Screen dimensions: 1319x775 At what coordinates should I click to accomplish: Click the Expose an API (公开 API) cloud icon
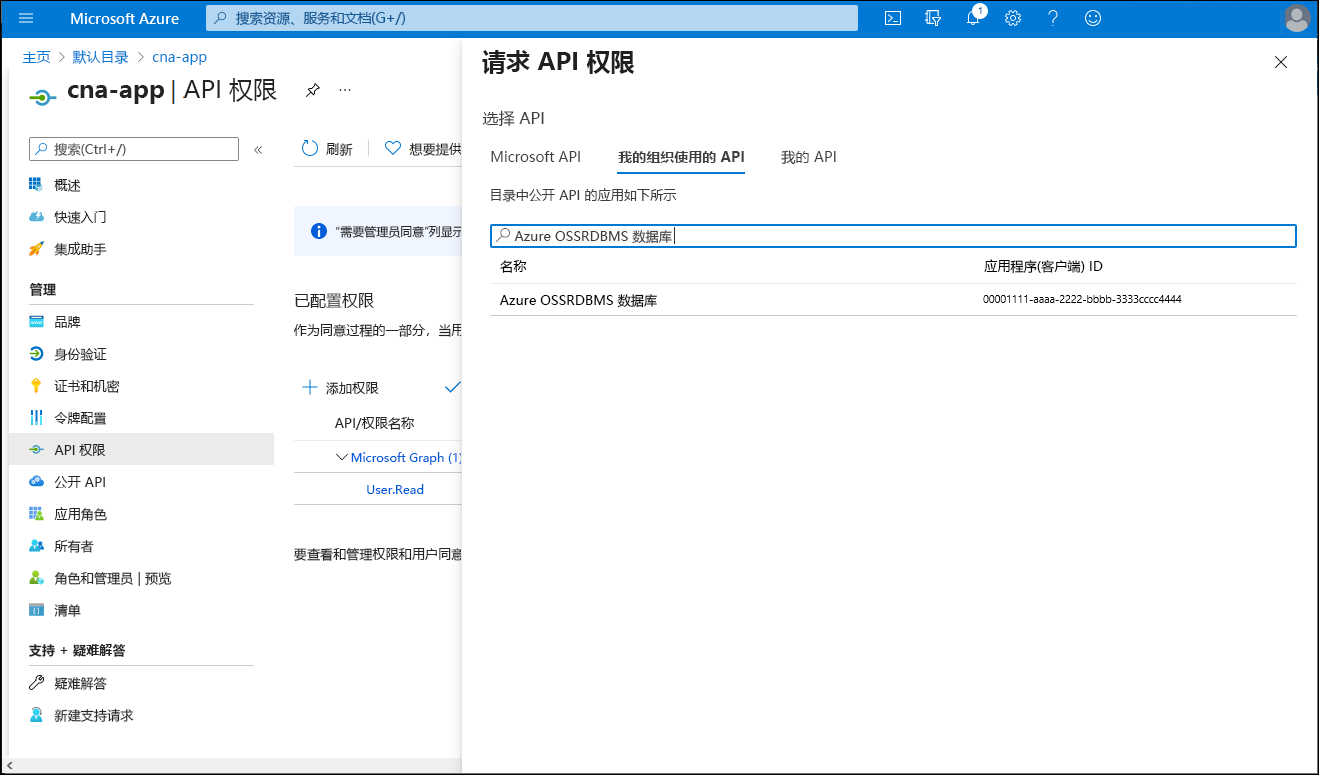point(36,482)
